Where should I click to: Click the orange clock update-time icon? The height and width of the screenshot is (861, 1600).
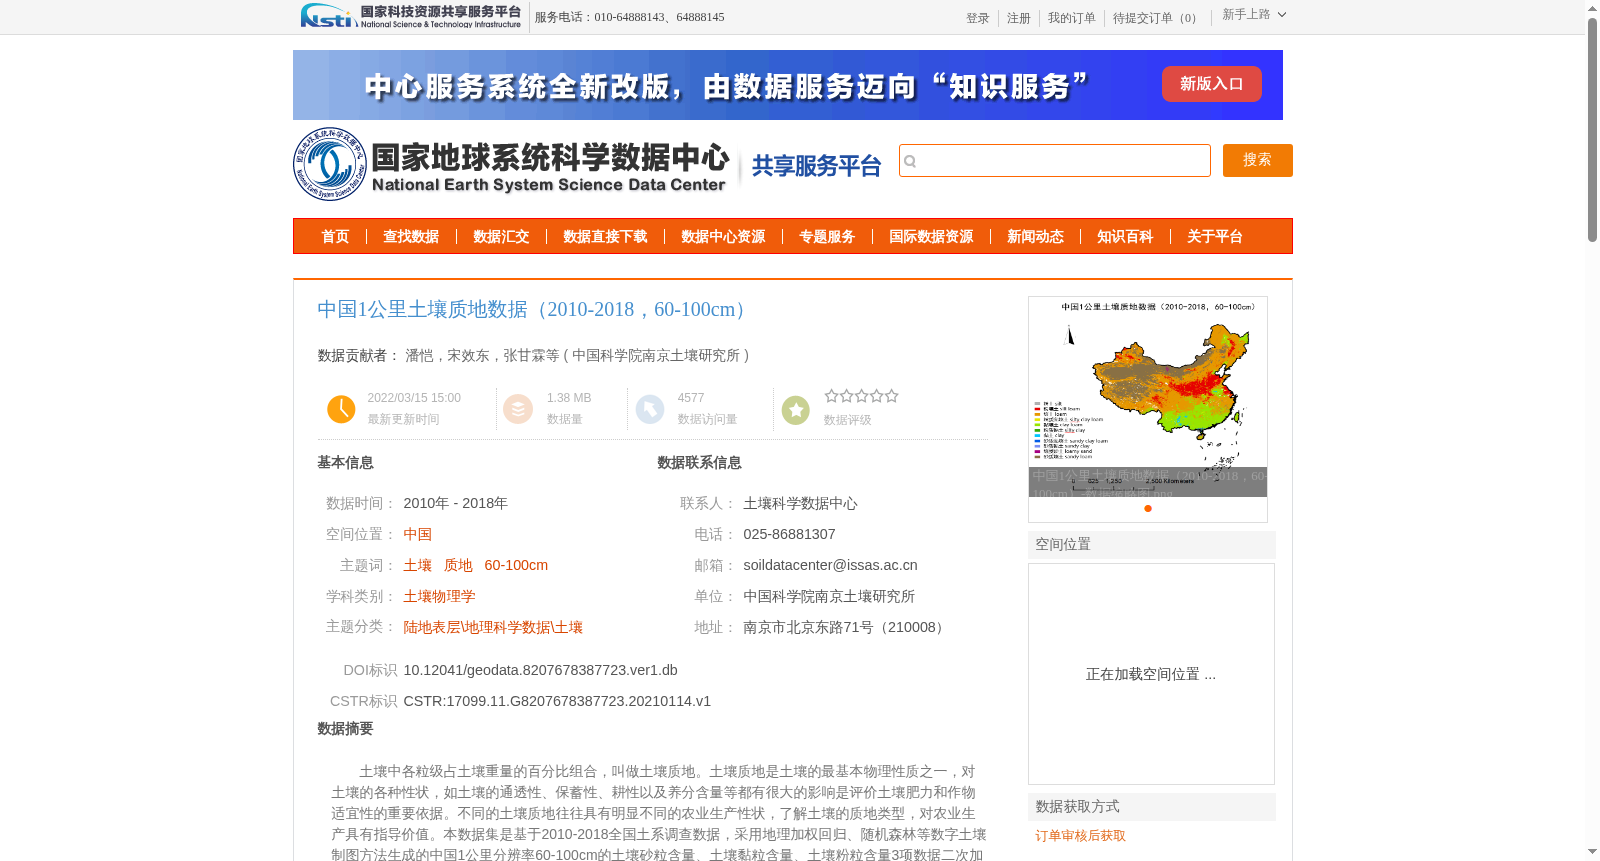[341, 409]
